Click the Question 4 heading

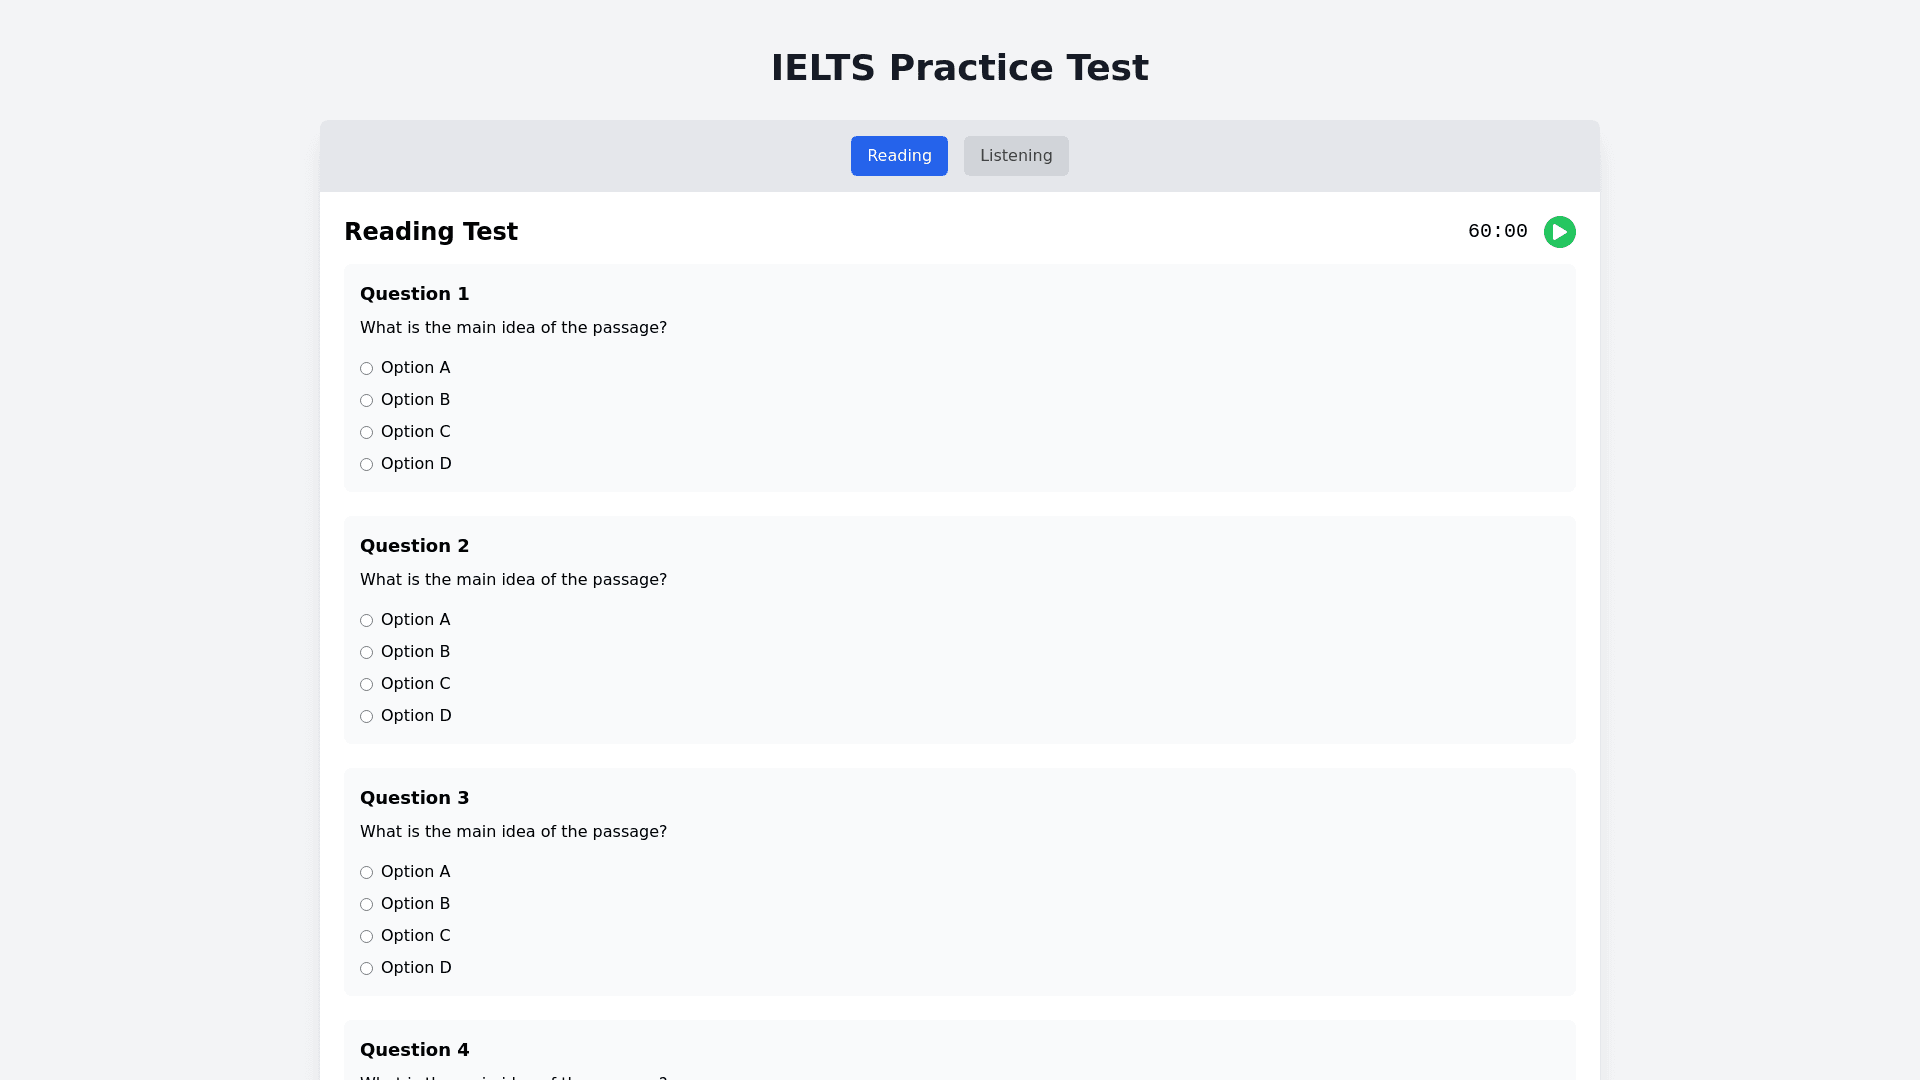point(414,1050)
